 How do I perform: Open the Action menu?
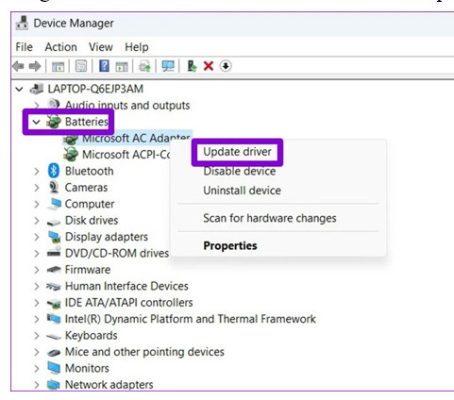pos(61,47)
